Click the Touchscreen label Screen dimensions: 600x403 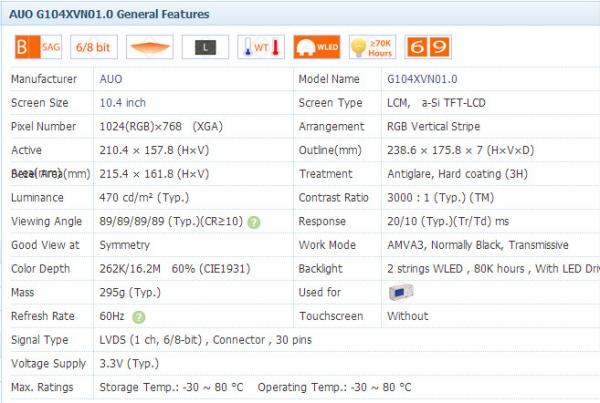coord(331,317)
